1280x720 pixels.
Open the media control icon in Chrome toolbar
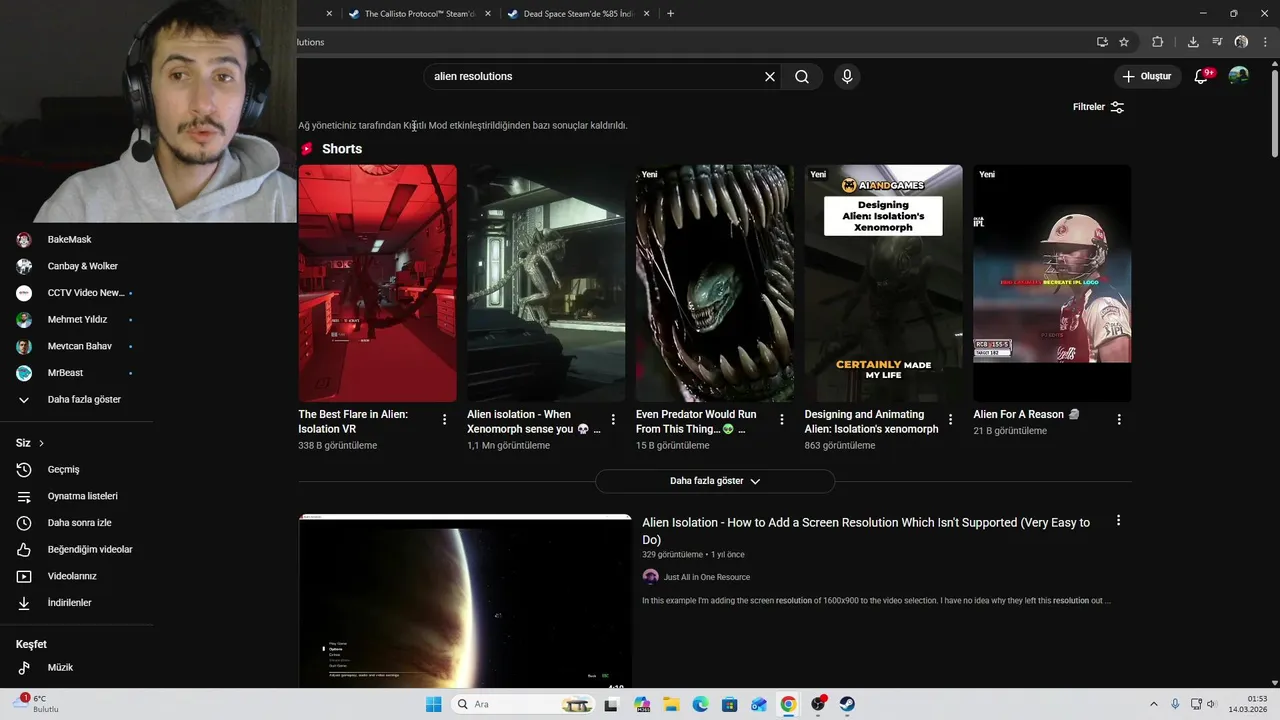coord(1217,42)
